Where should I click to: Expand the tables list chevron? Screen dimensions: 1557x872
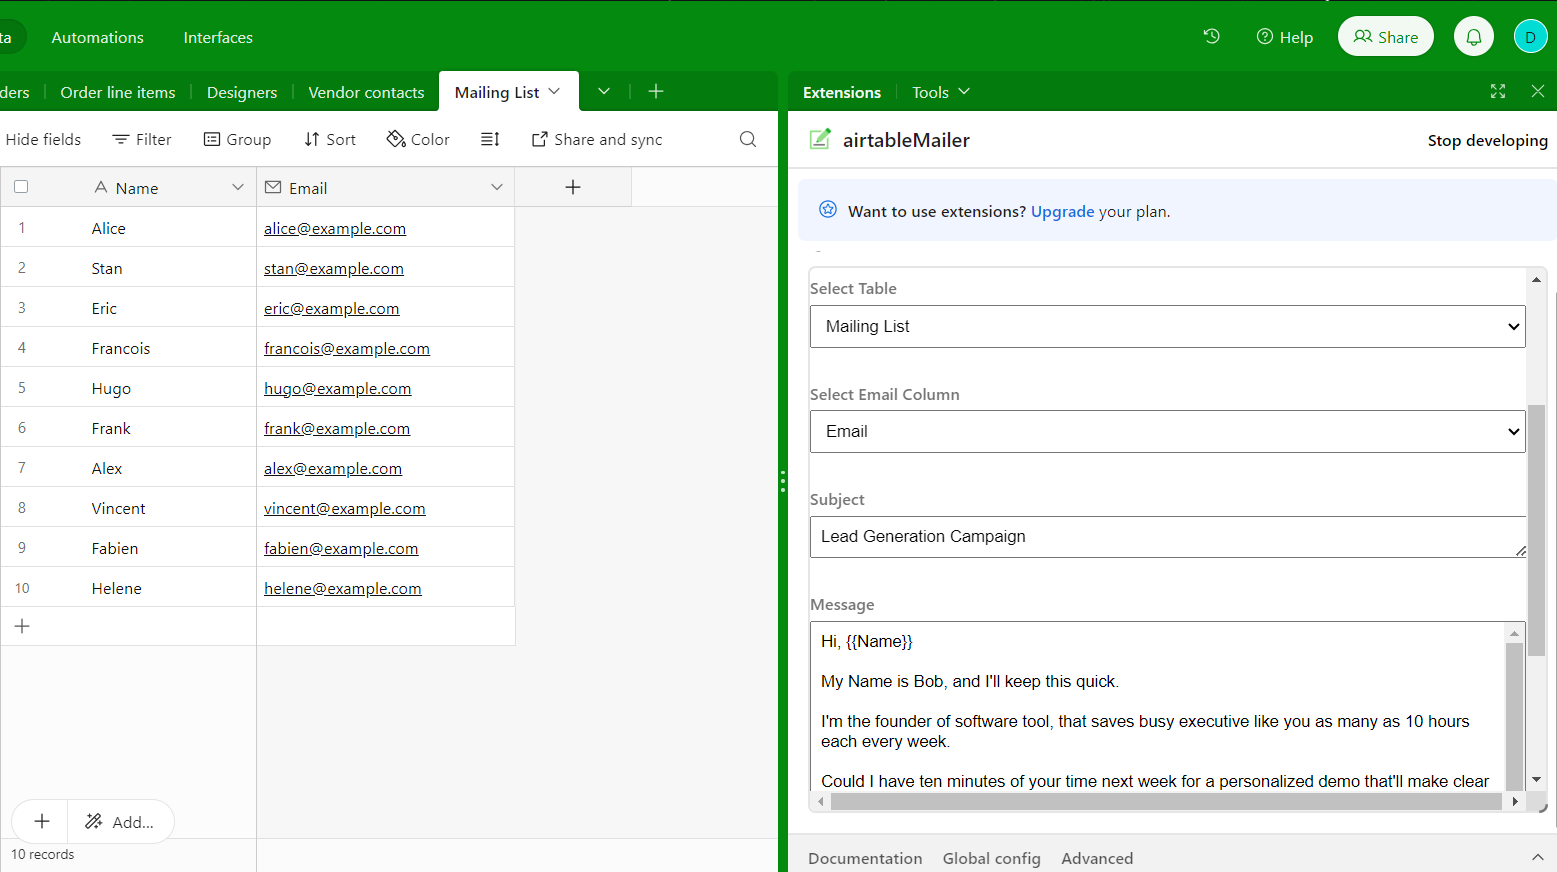(604, 91)
